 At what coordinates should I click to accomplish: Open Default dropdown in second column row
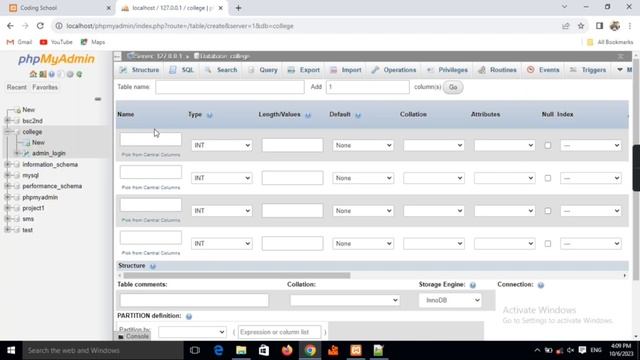click(x=363, y=178)
